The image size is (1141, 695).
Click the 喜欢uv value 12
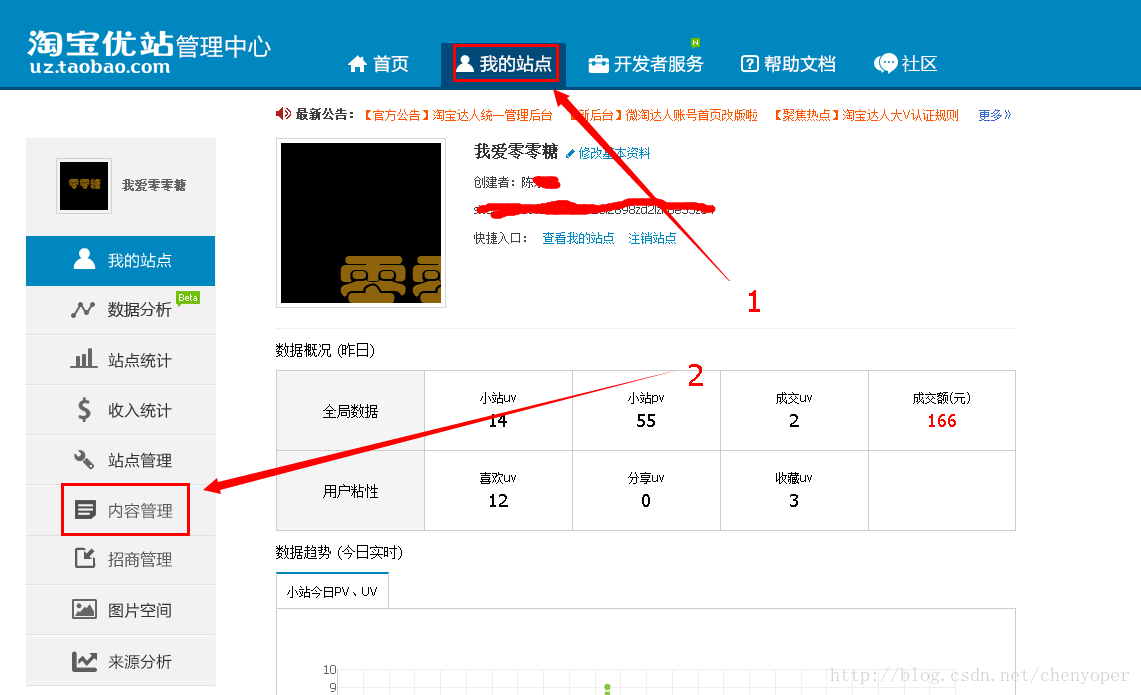coord(498,501)
